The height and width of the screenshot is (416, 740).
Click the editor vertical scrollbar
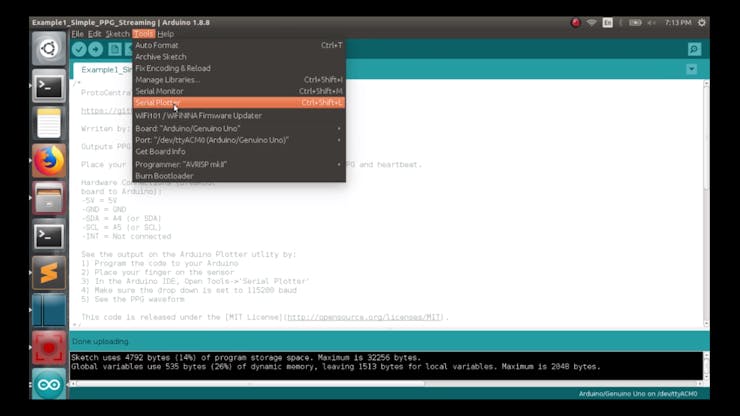[706, 203]
